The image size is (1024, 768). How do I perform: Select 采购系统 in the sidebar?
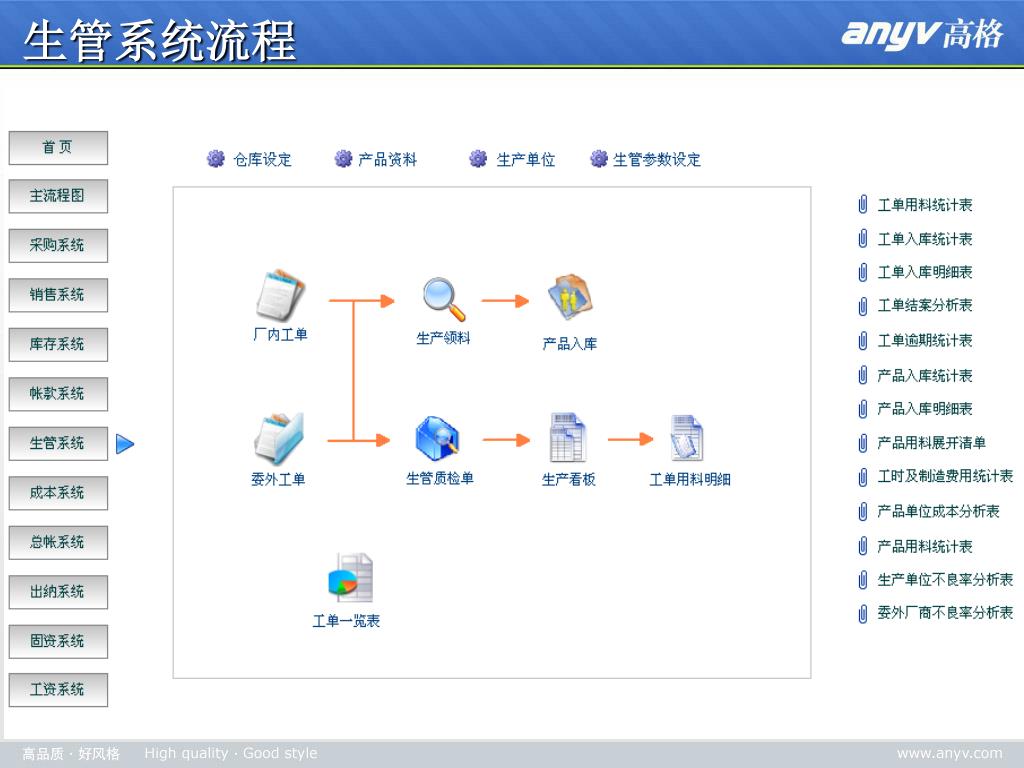click(x=58, y=246)
